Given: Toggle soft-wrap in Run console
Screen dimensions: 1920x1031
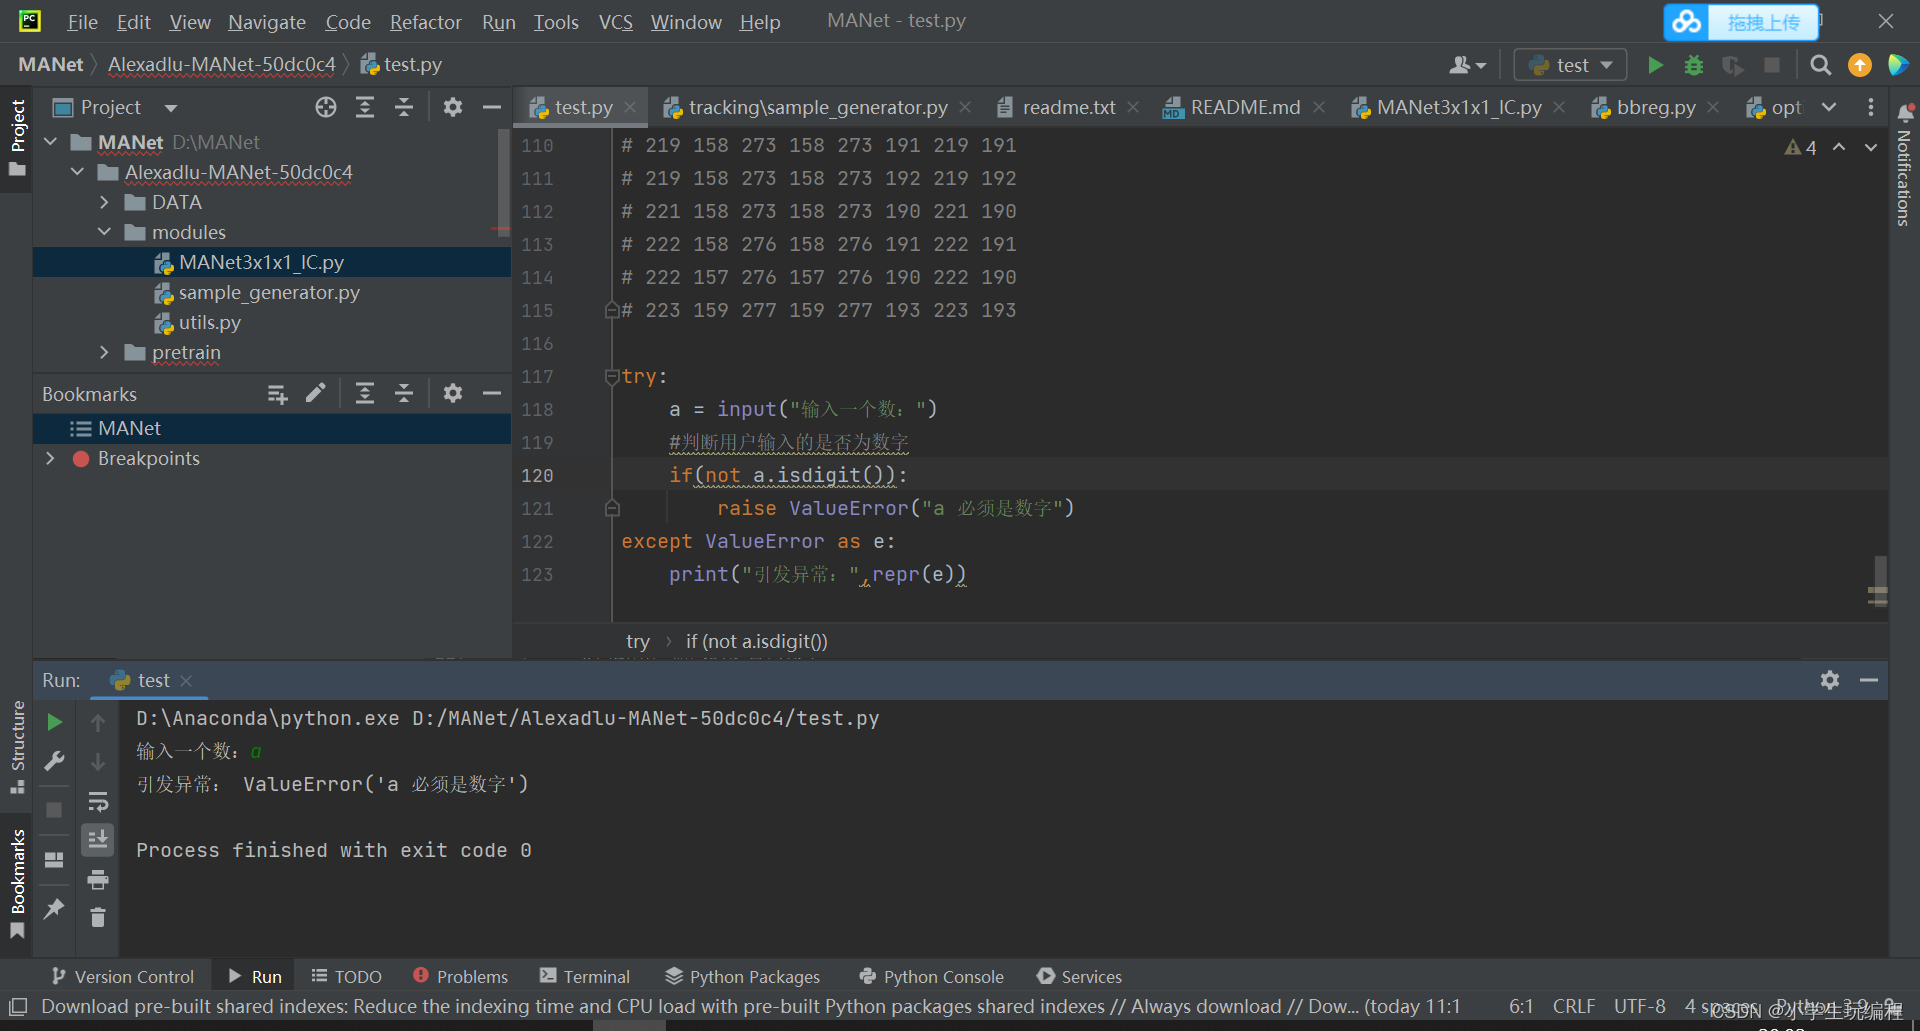Looking at the screenshot, I should coord(98,801).
